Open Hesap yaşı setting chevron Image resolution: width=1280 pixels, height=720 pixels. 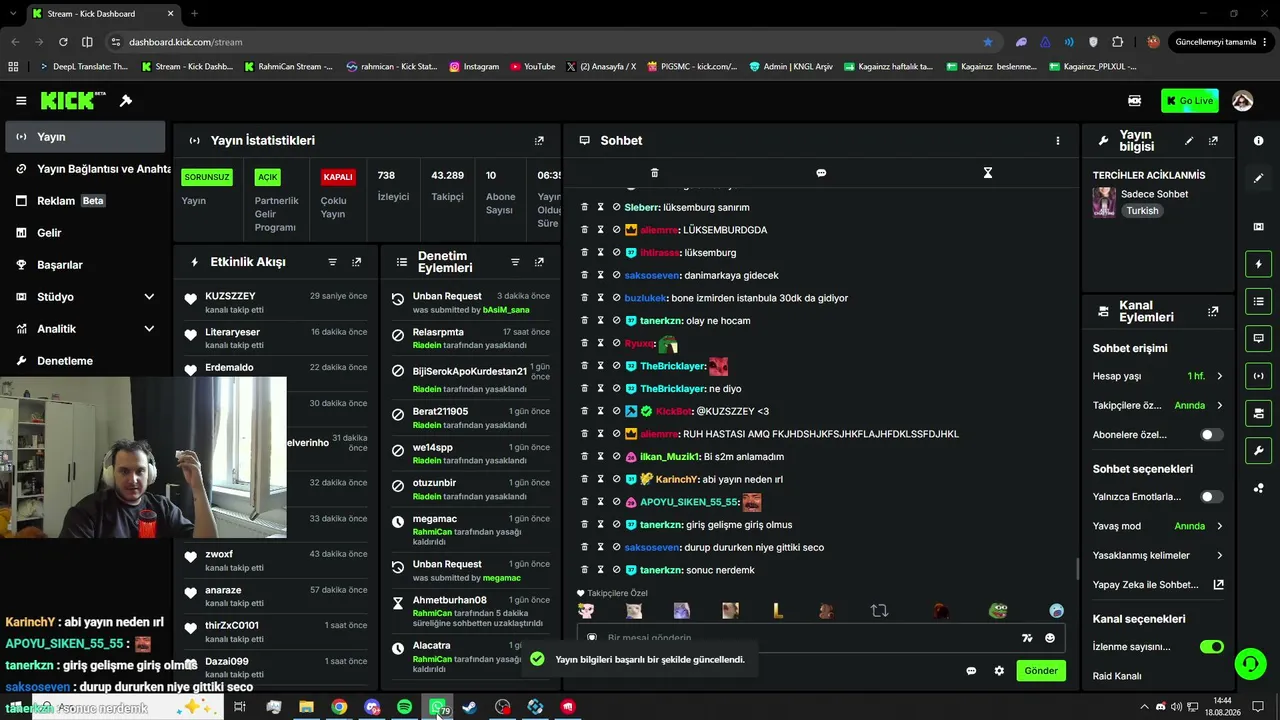(x=1219, y=376)
